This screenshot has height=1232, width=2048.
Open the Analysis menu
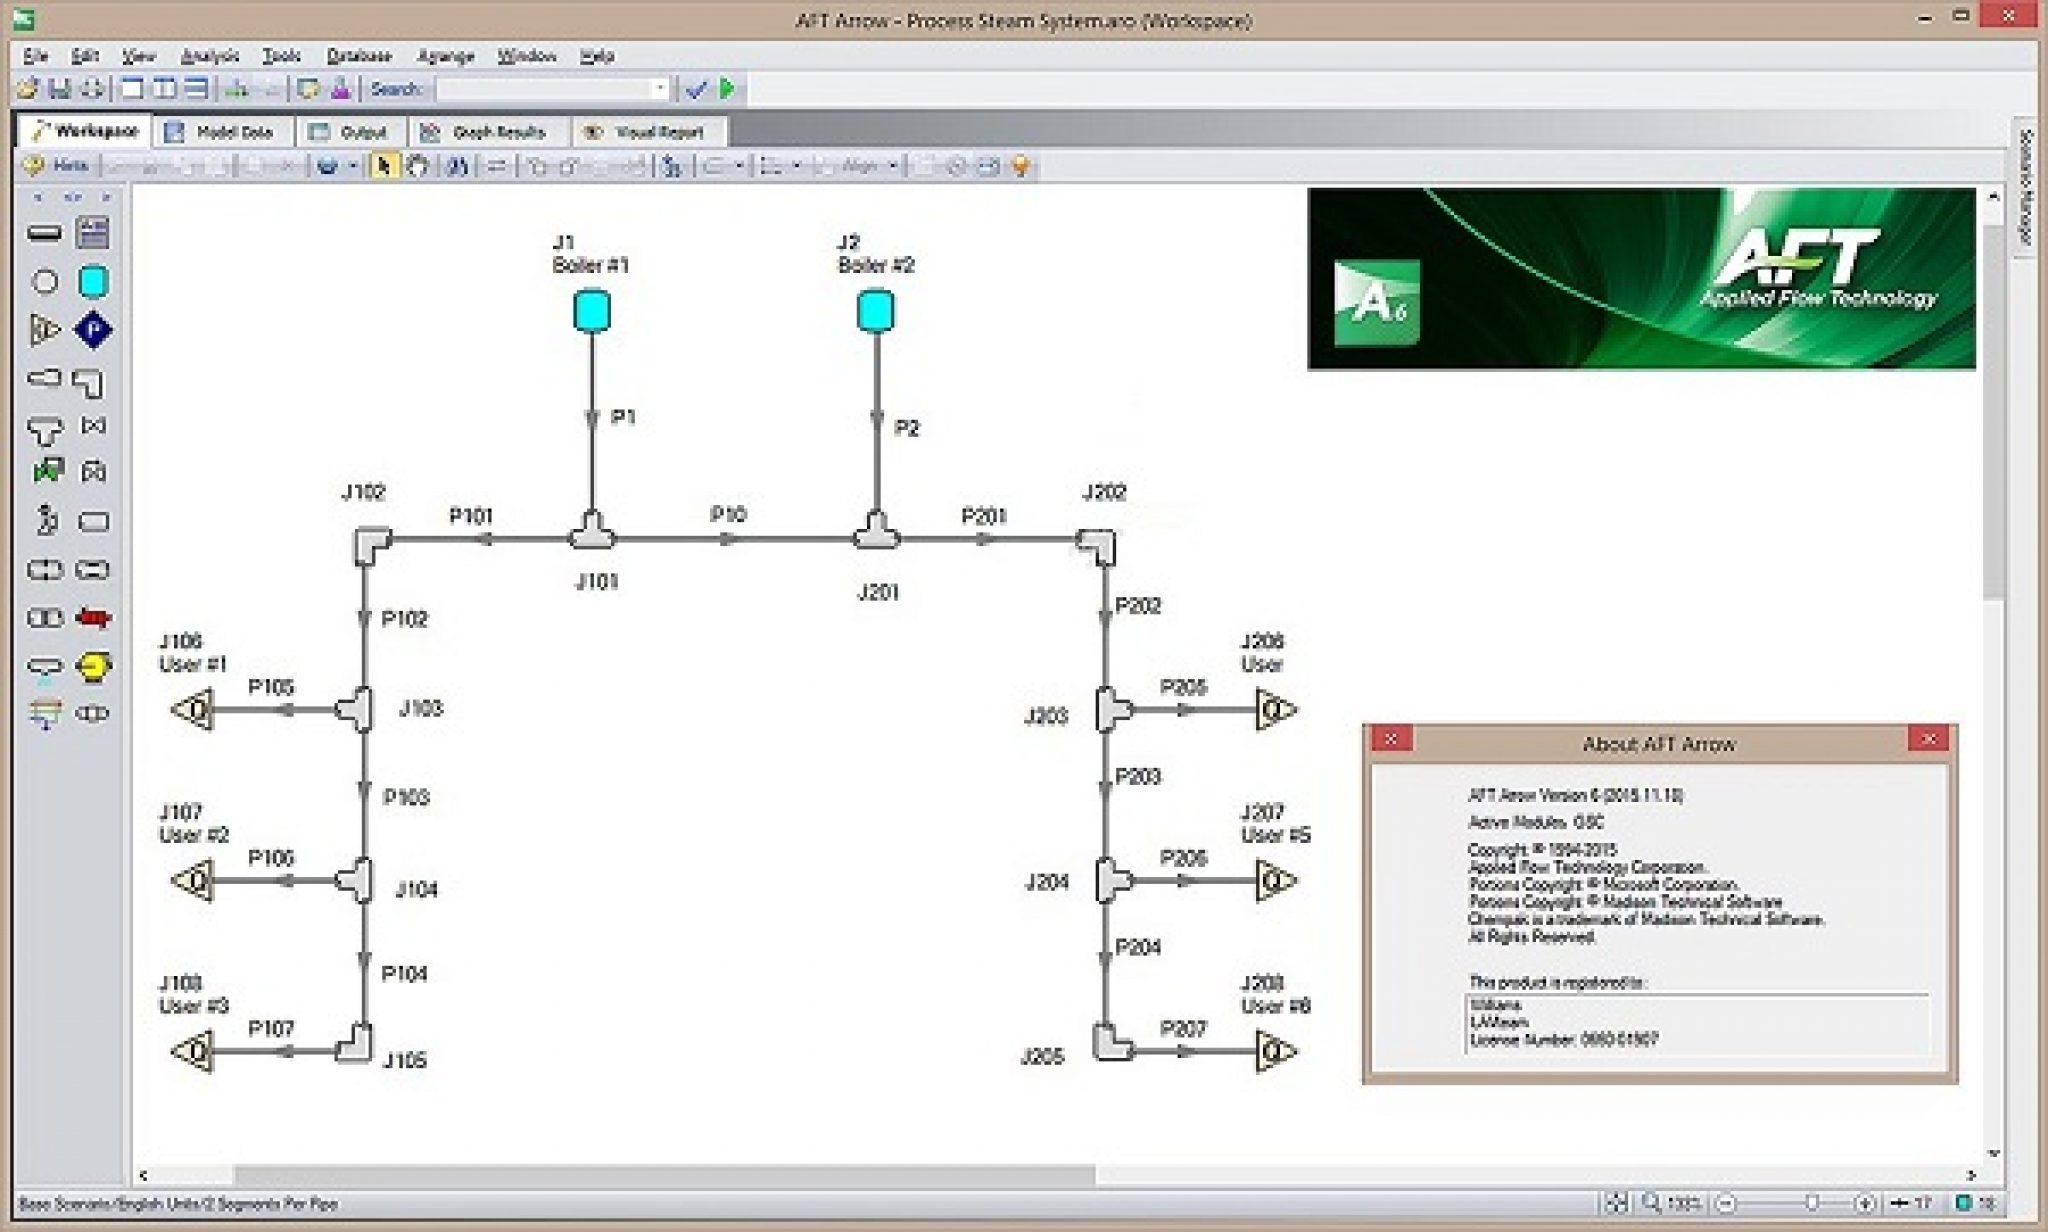(x=210, y=57)
